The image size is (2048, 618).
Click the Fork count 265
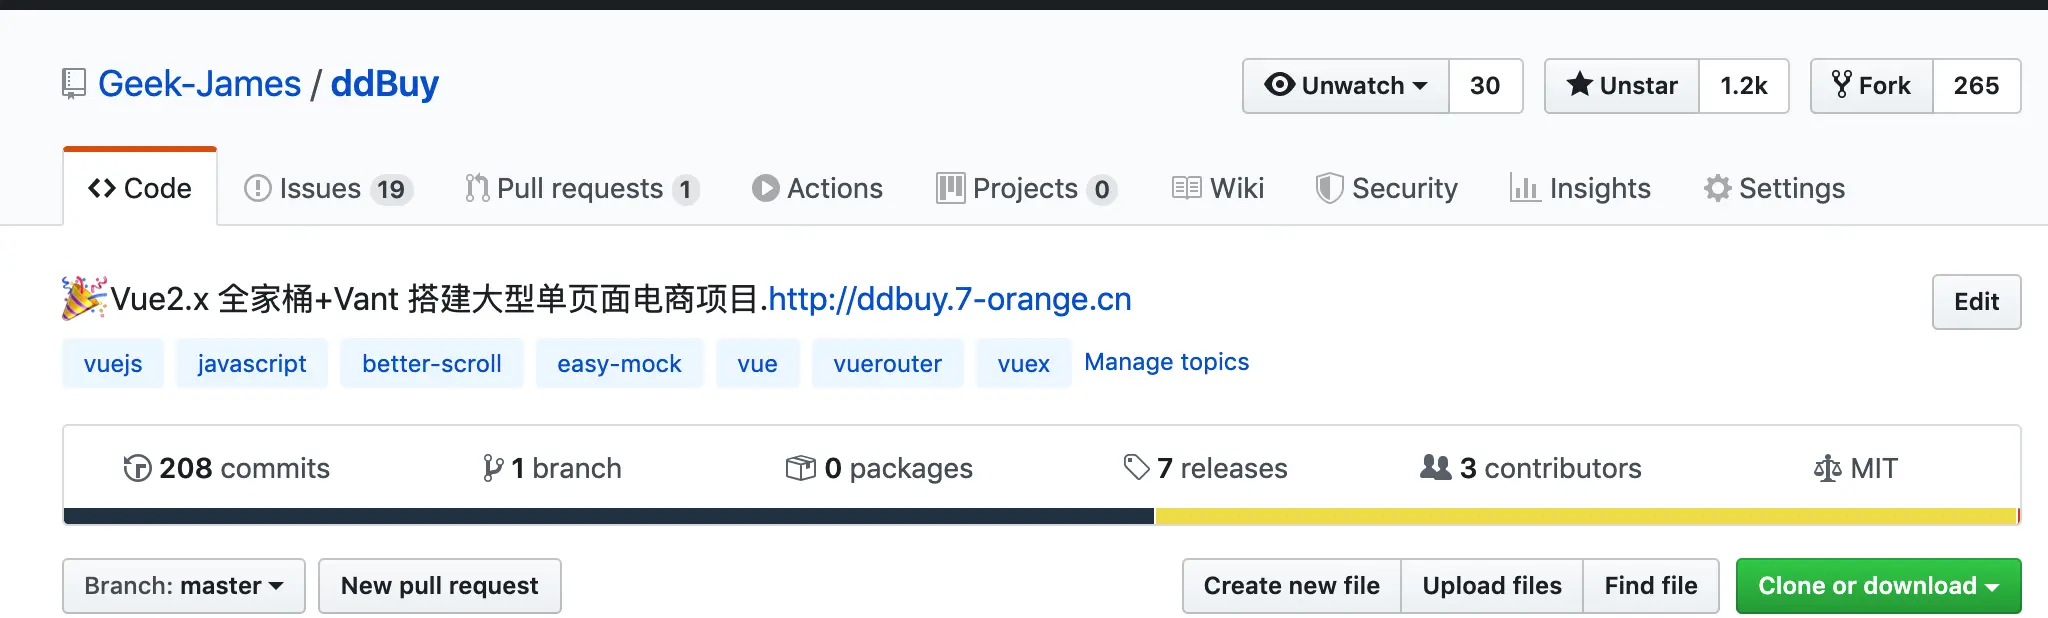pyautogui.click(x=1976, y=86)
